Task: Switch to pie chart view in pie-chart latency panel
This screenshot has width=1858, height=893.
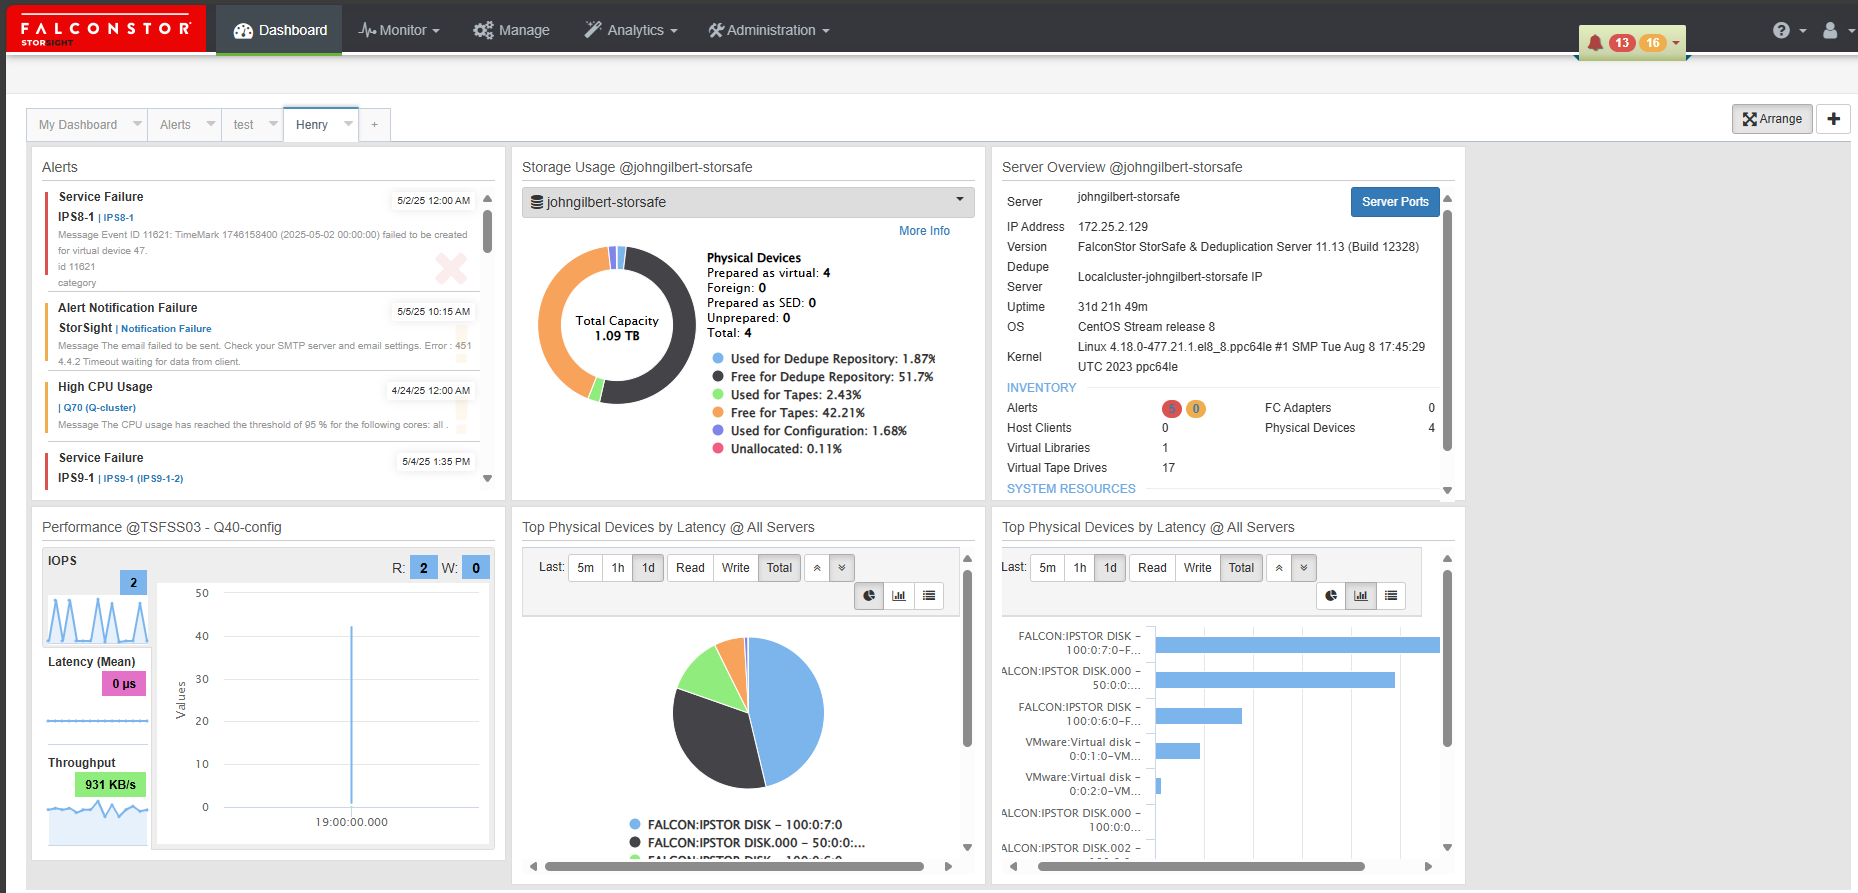Action: click(869, 596)
